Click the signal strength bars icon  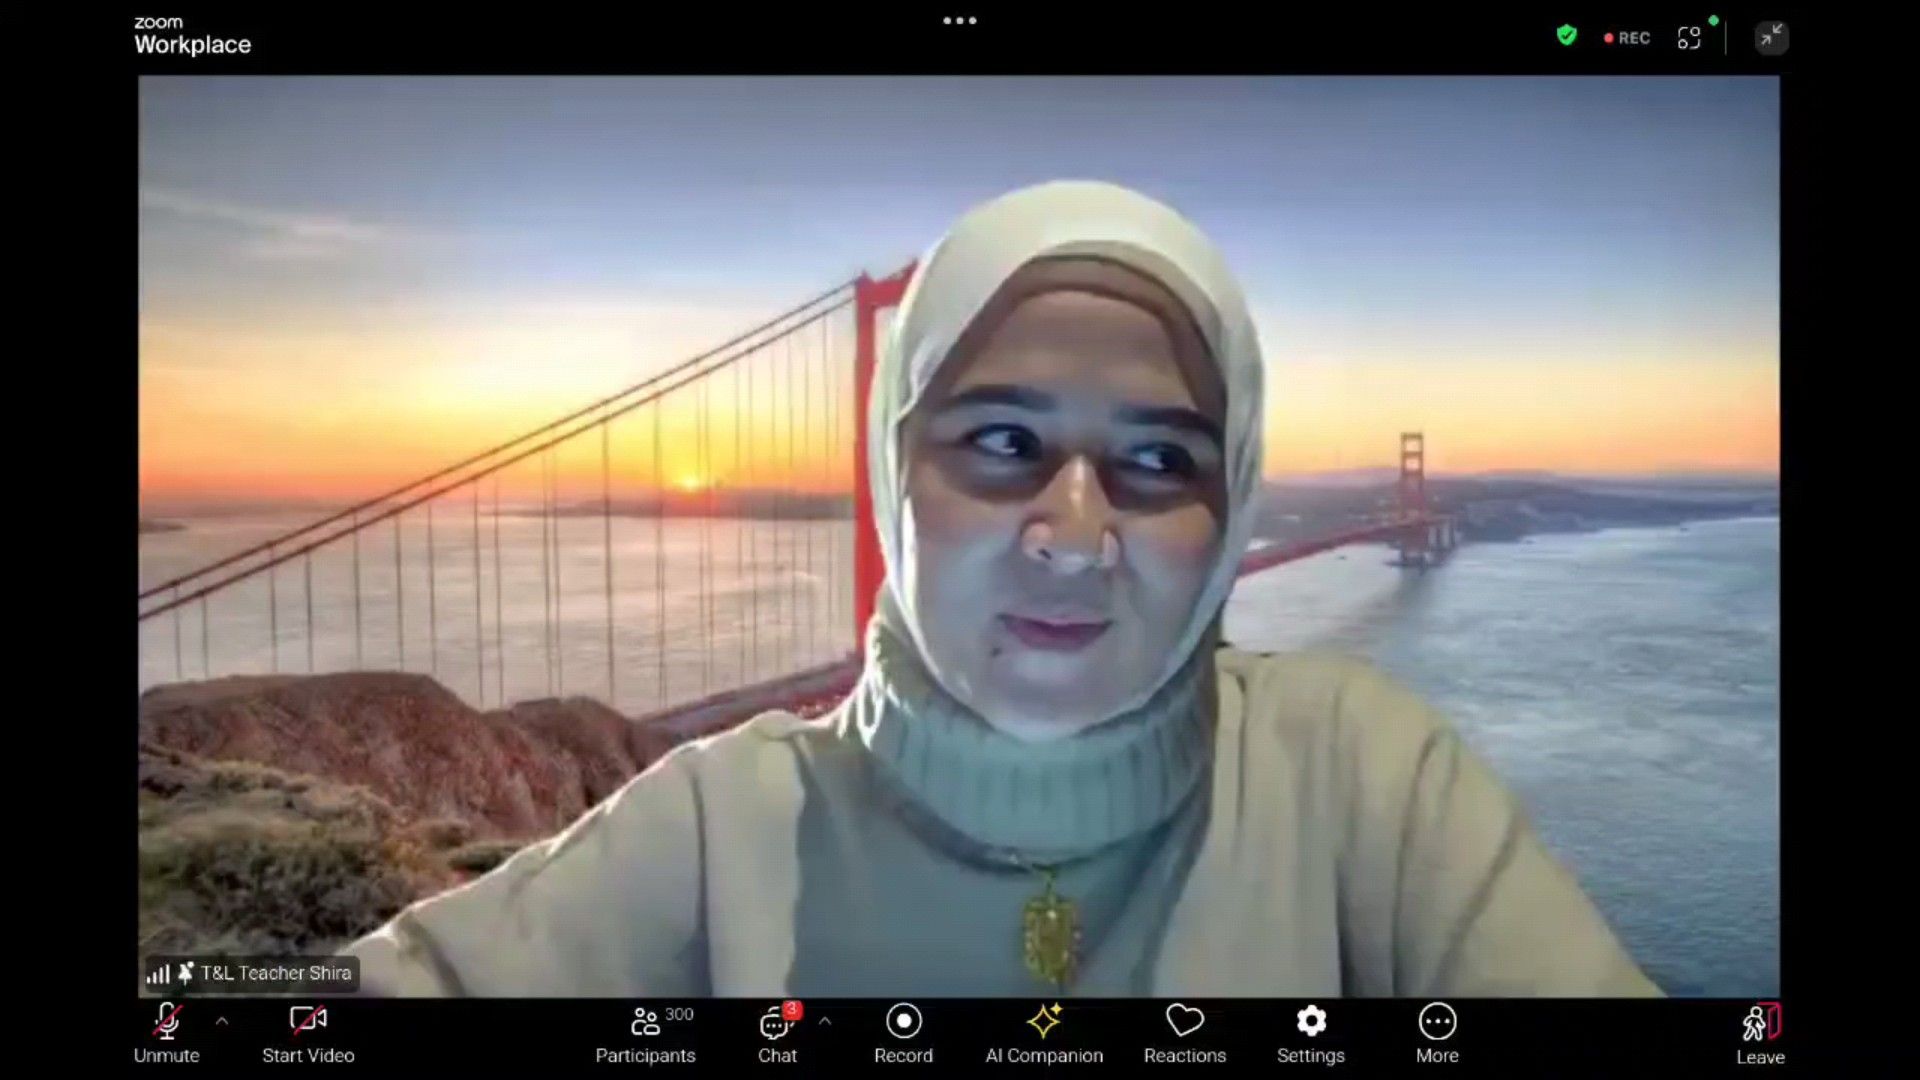click(x=158, y=974)
